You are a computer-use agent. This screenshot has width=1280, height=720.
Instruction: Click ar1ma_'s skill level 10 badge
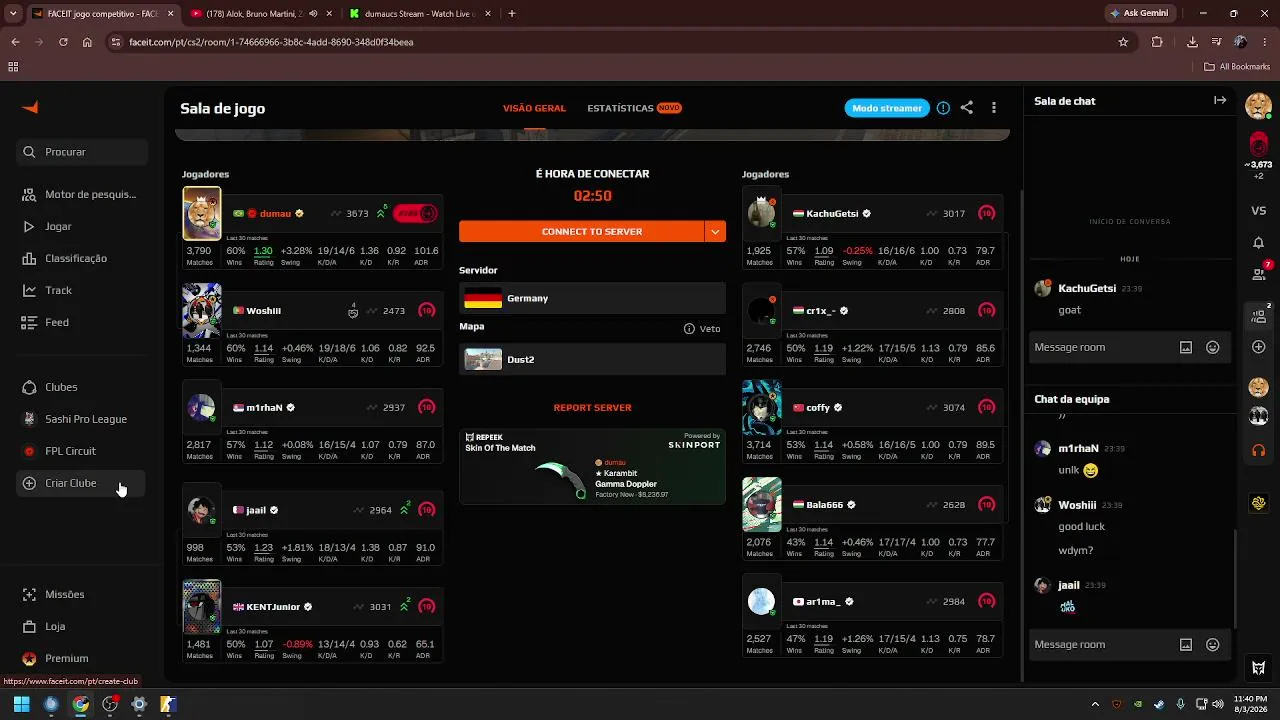tap(987, 602)
